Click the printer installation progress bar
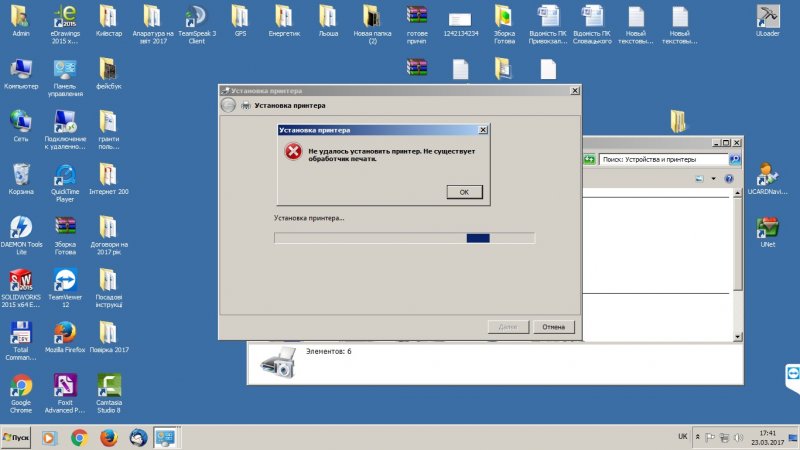This screenshot has height=450, width=800. (x=404, y=238)
